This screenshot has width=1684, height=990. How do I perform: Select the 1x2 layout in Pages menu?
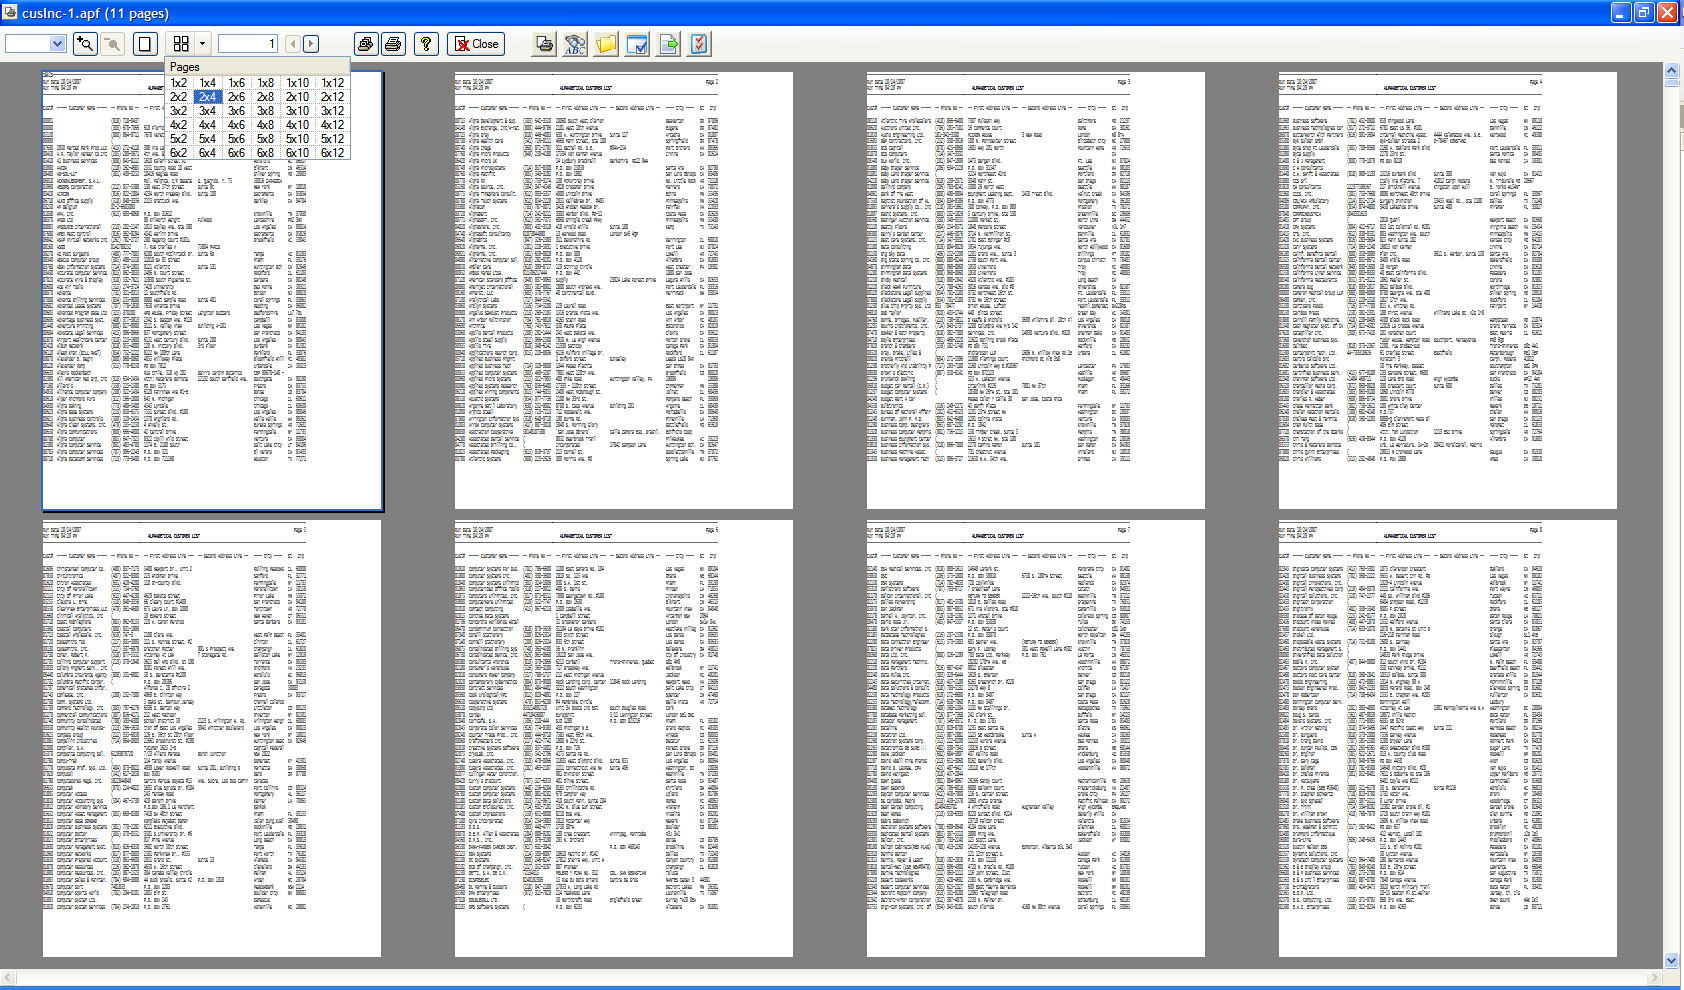point(178,83)
